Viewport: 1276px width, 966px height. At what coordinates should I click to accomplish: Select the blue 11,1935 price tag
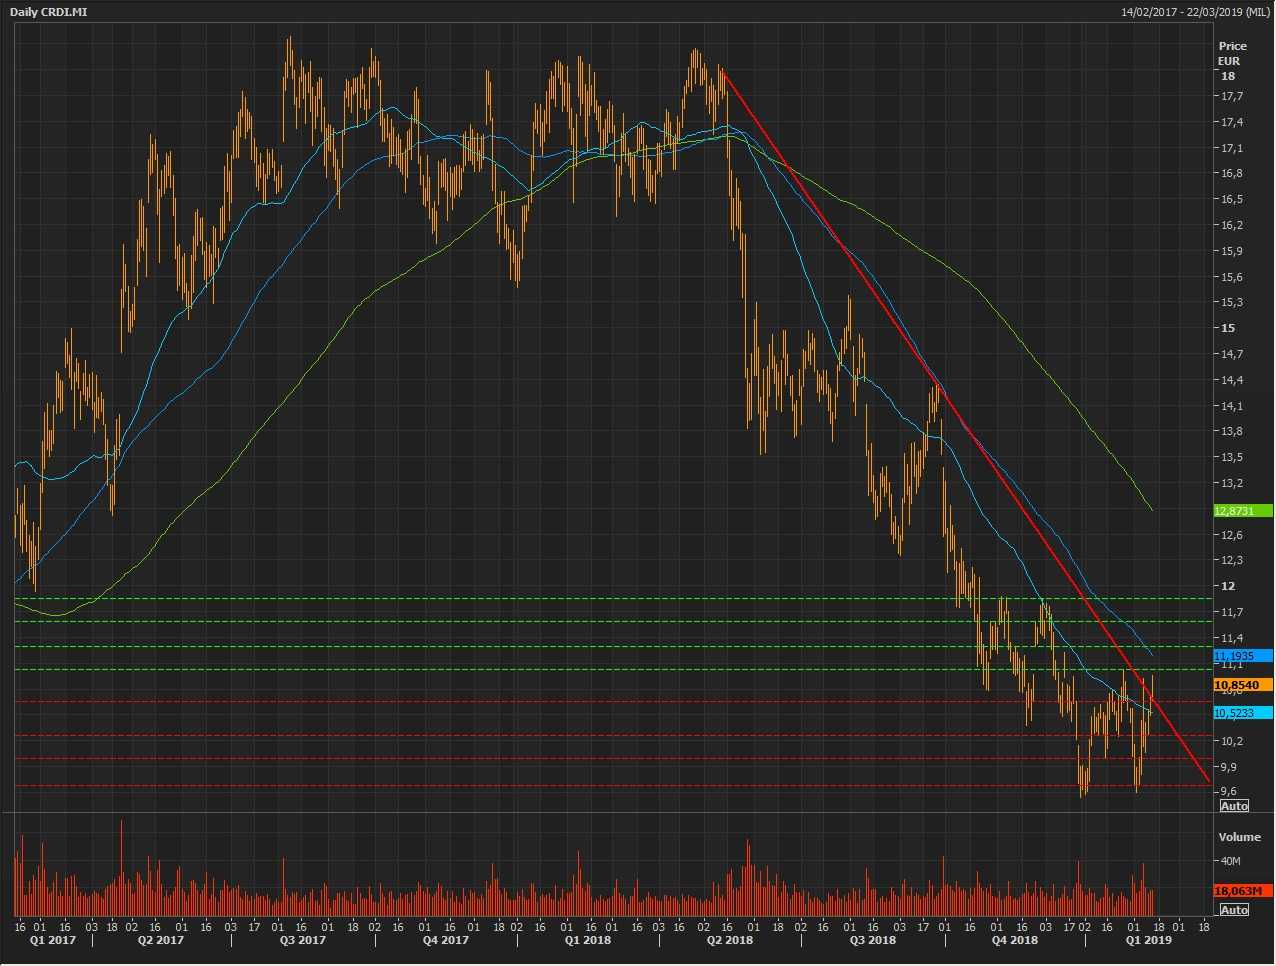point(1233,656)
